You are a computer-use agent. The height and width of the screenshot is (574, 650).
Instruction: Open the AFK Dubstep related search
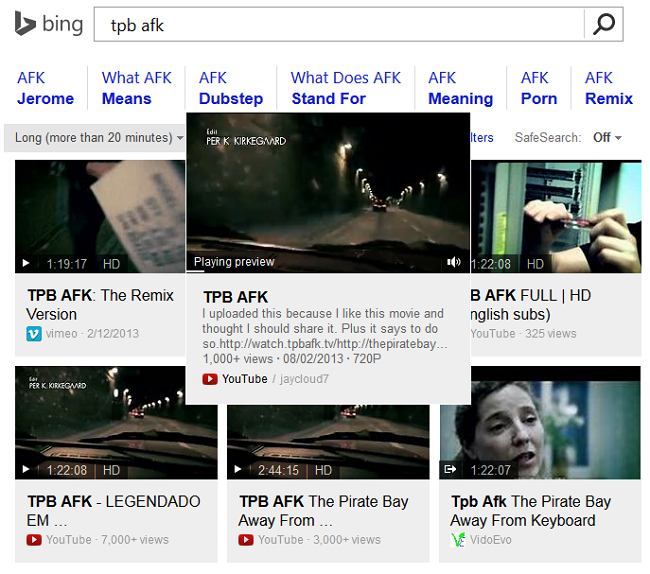pos(231,88)
